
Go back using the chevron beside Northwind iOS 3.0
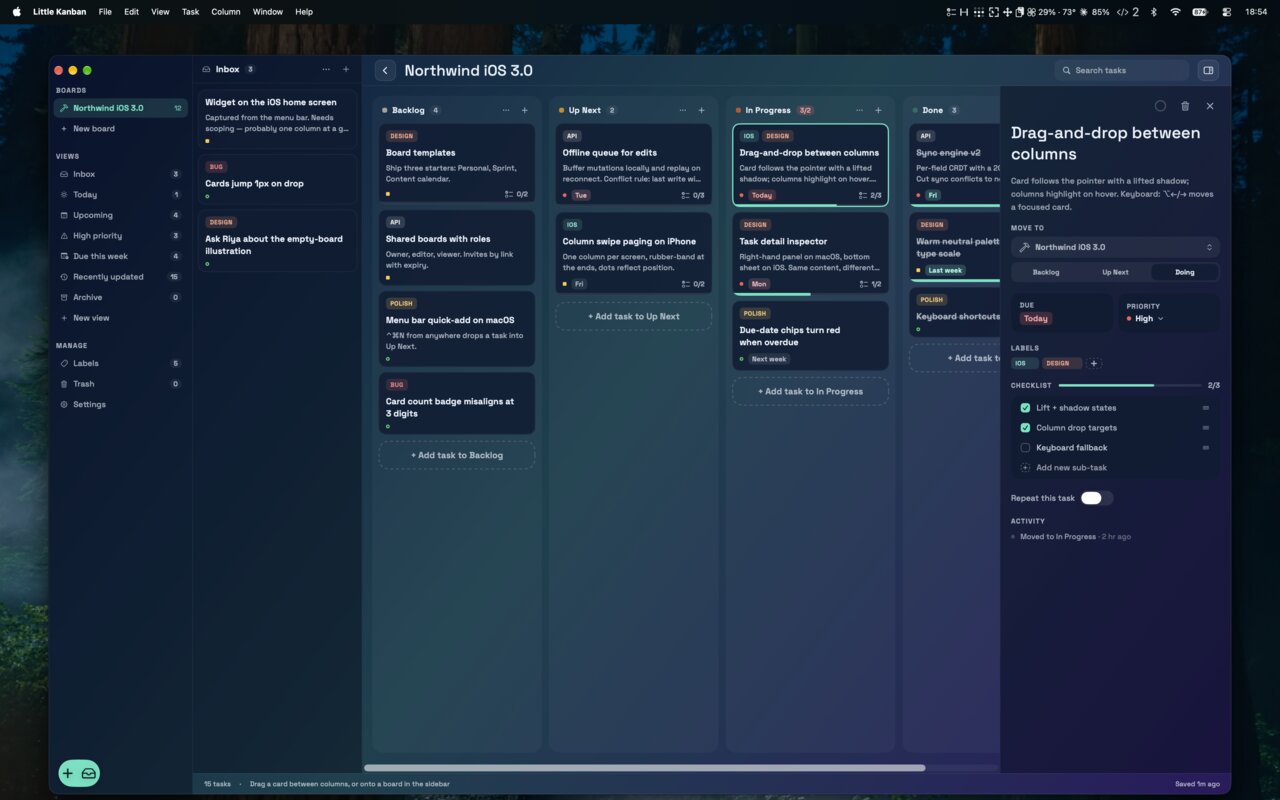[x=385, y=70]
